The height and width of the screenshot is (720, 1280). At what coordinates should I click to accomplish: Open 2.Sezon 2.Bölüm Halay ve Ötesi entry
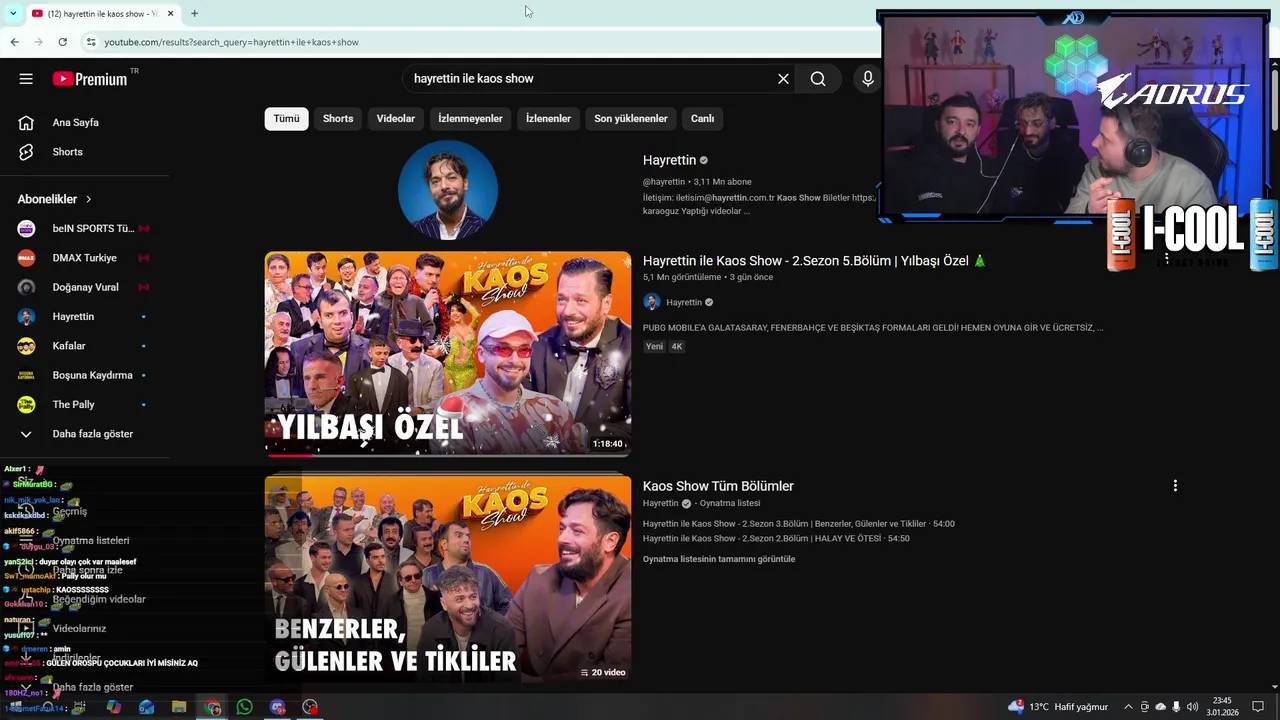(x=776, y=538)
